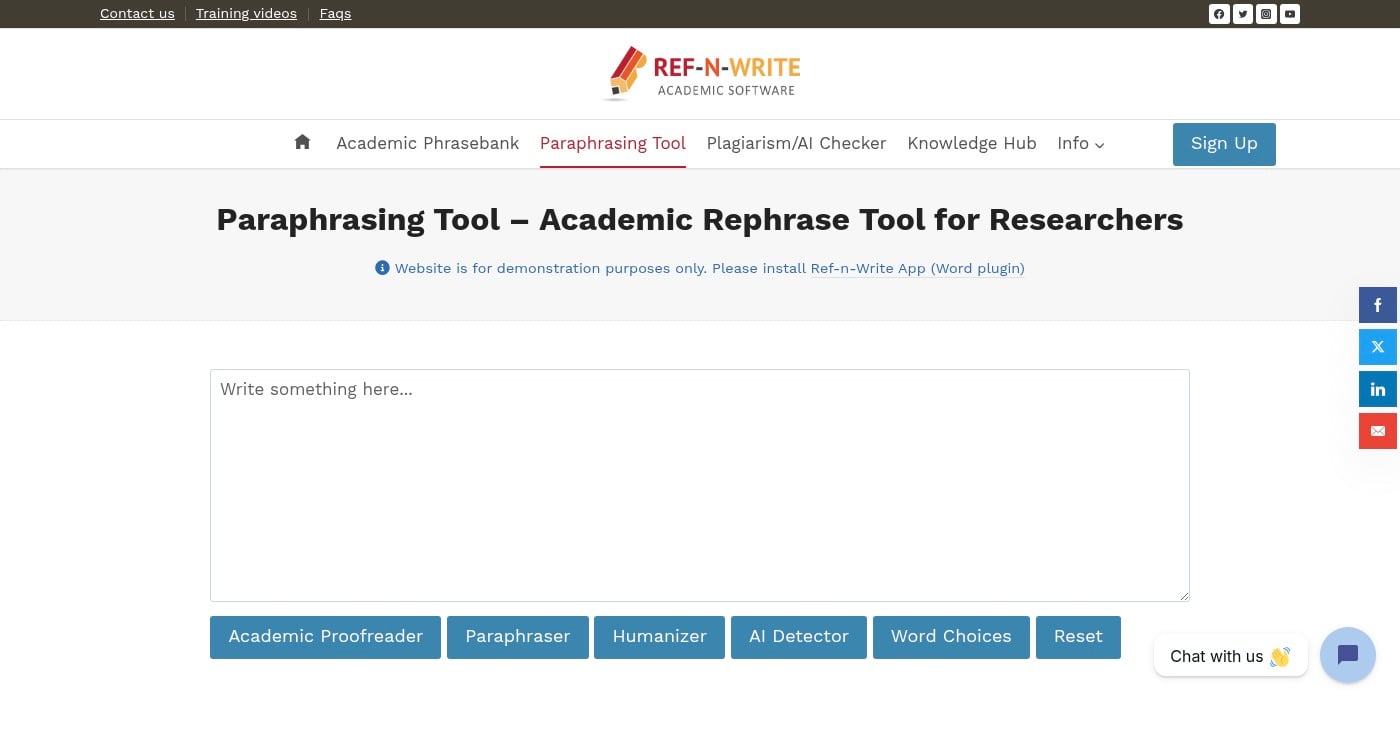Open the chat bubble widget
The image size is (1400, 735).
pos(1347,655)
